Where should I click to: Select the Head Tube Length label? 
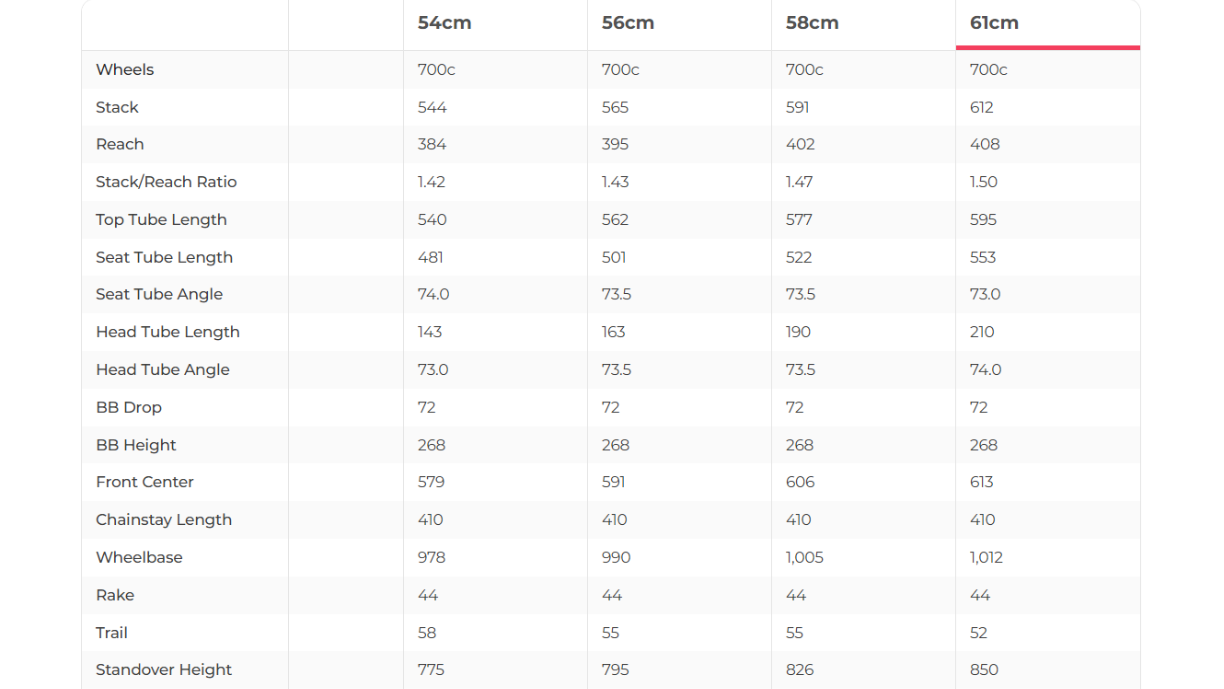[x=167, y=332]
